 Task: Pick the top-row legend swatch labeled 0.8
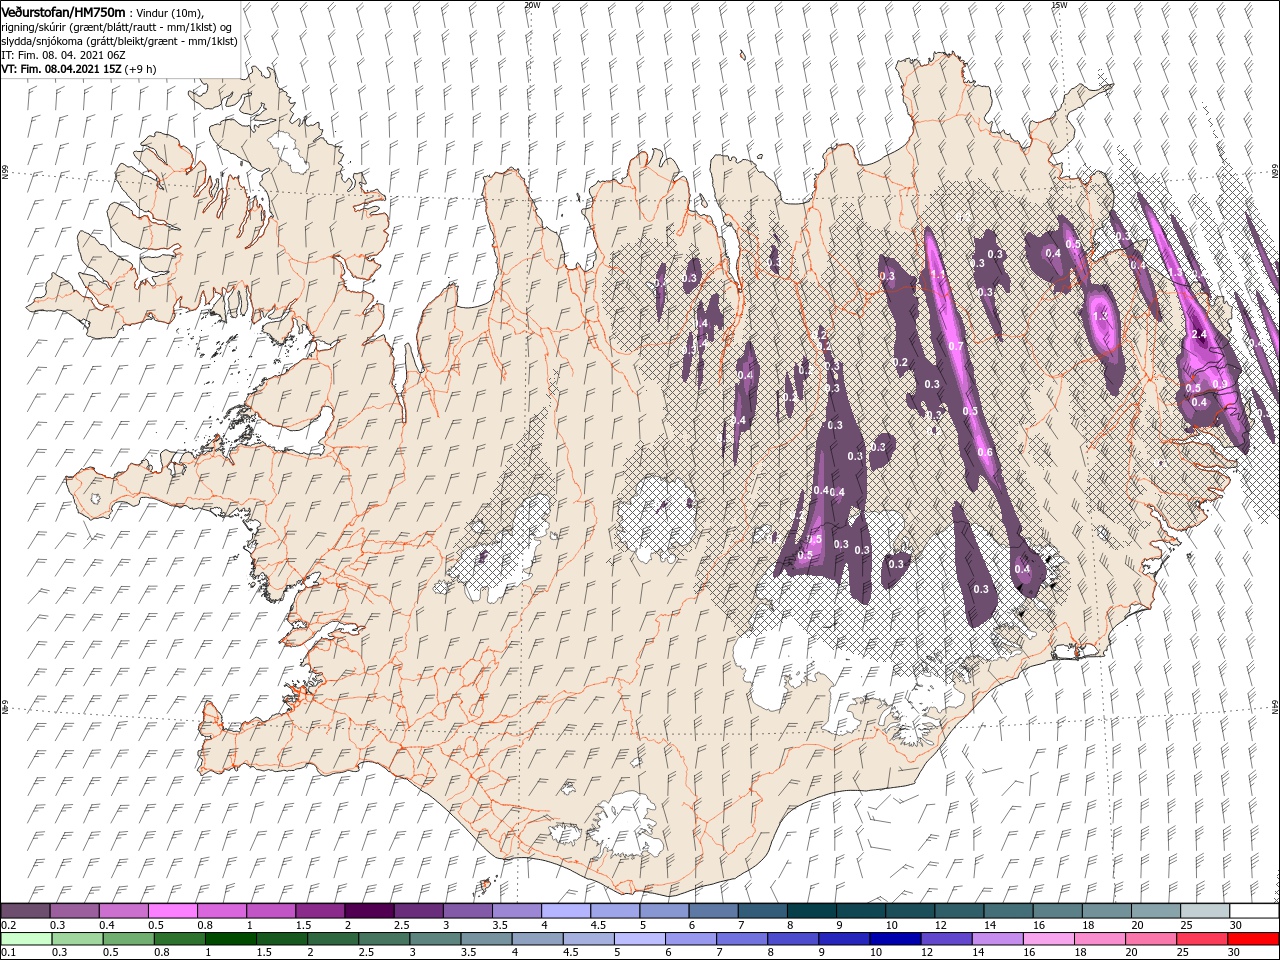click(221, 911)
